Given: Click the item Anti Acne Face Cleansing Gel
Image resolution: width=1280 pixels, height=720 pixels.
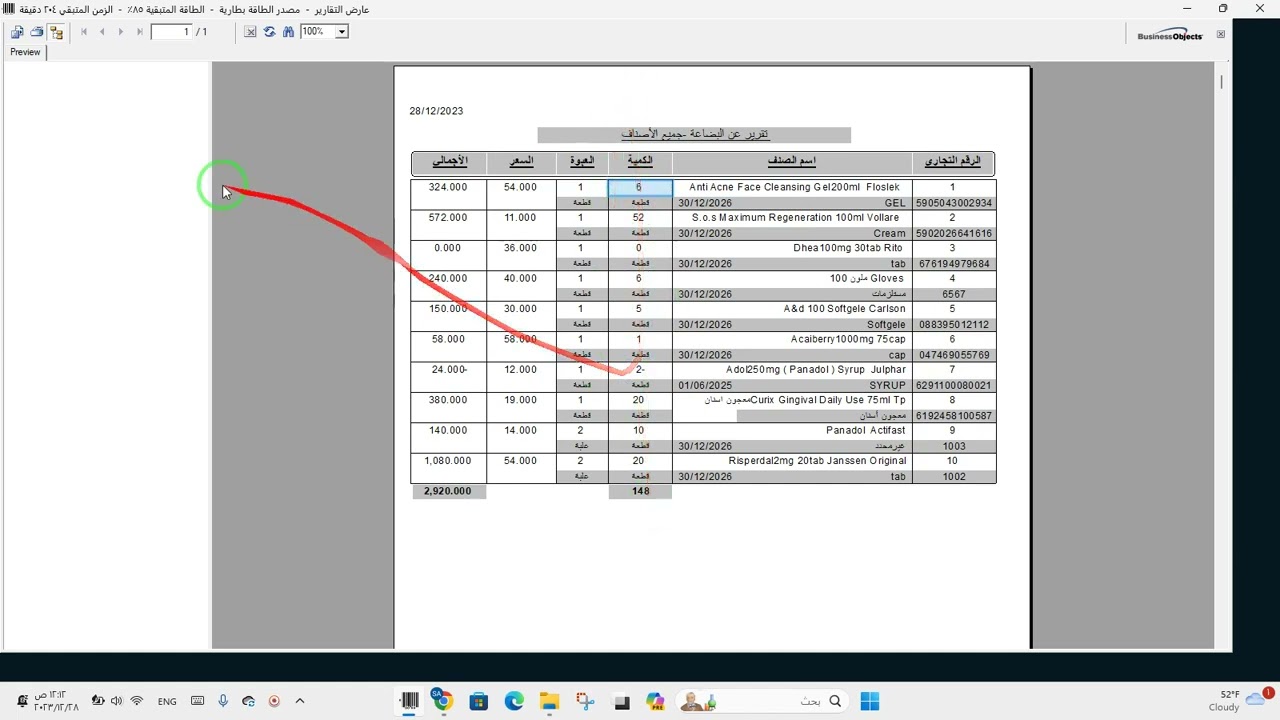Looking at the screenshot, I should (794, 187).
